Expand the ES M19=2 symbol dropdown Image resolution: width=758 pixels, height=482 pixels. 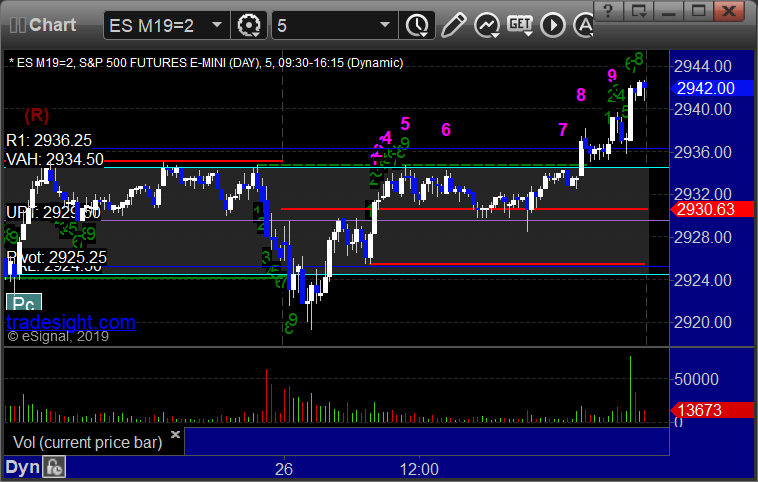pos(219,23)
